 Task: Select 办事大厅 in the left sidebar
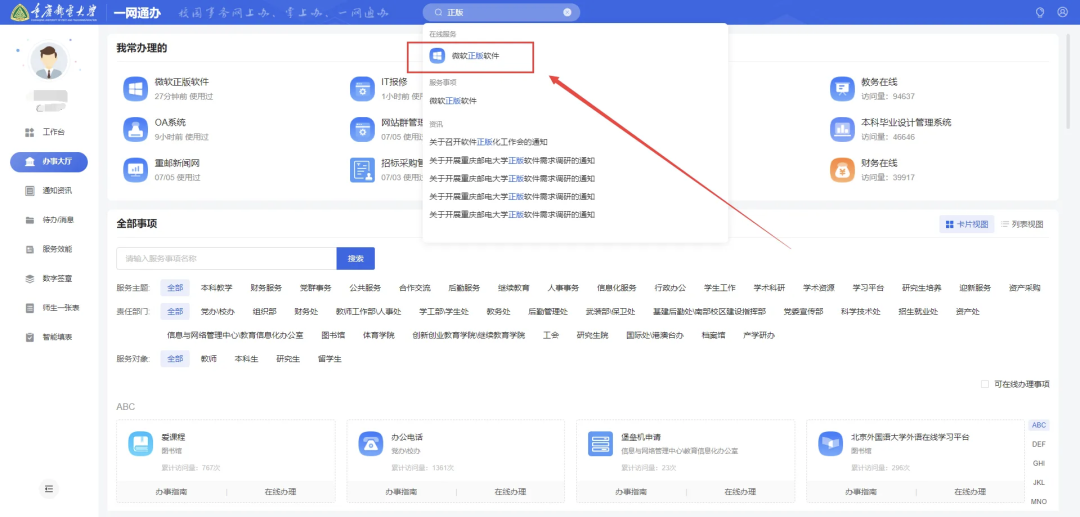click(x=49, y=162)
